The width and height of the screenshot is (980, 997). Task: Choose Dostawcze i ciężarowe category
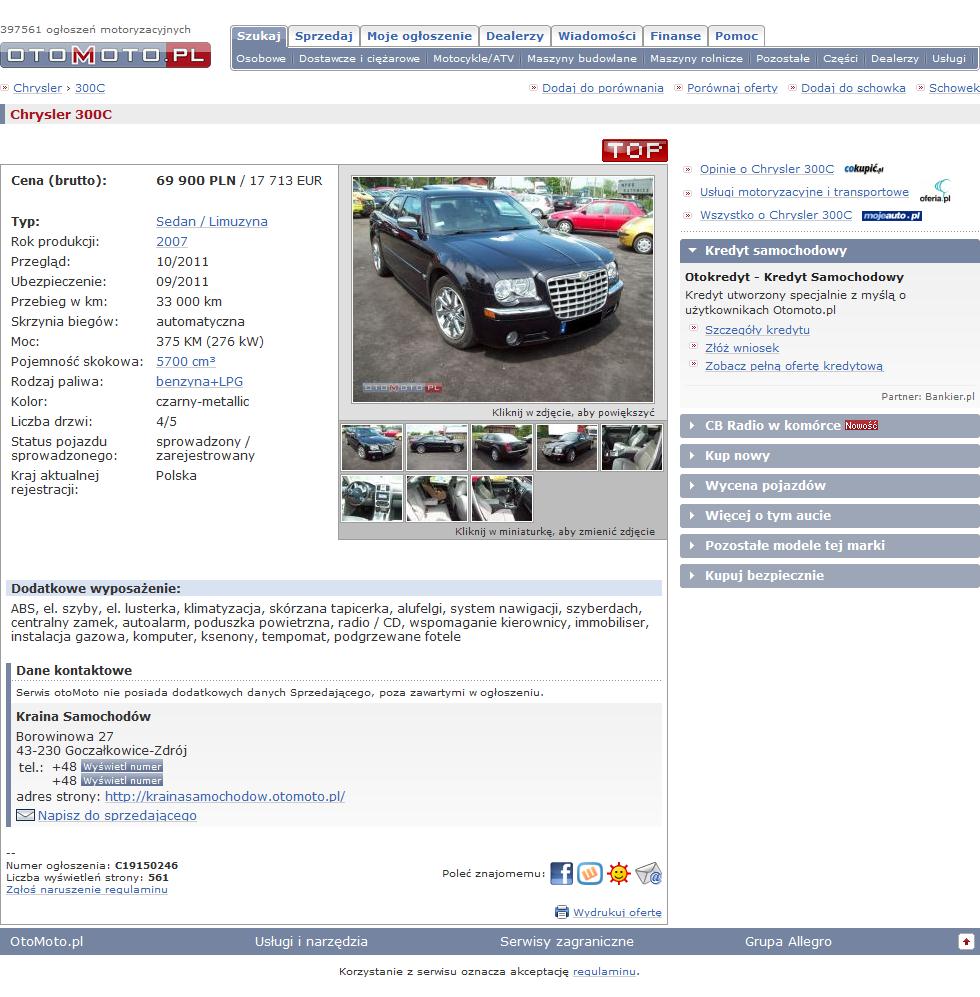(x=359, y=58)
